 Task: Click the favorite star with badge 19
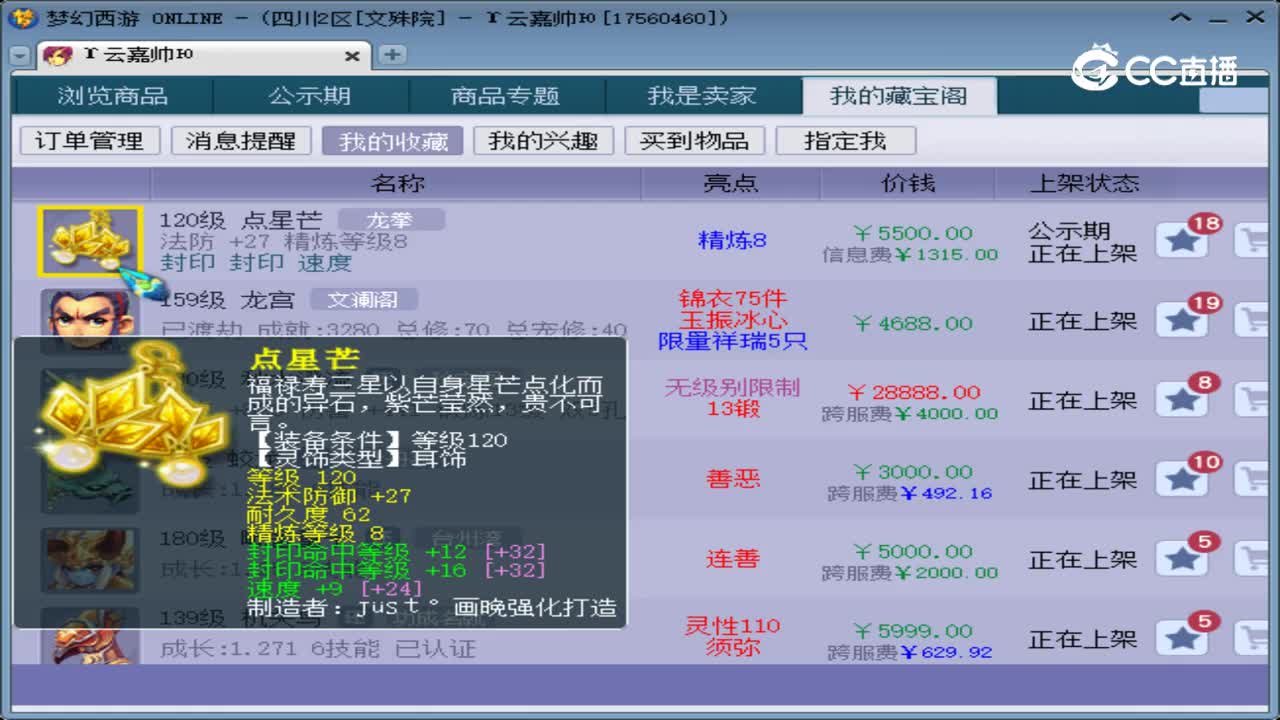tap(1182, 321)
